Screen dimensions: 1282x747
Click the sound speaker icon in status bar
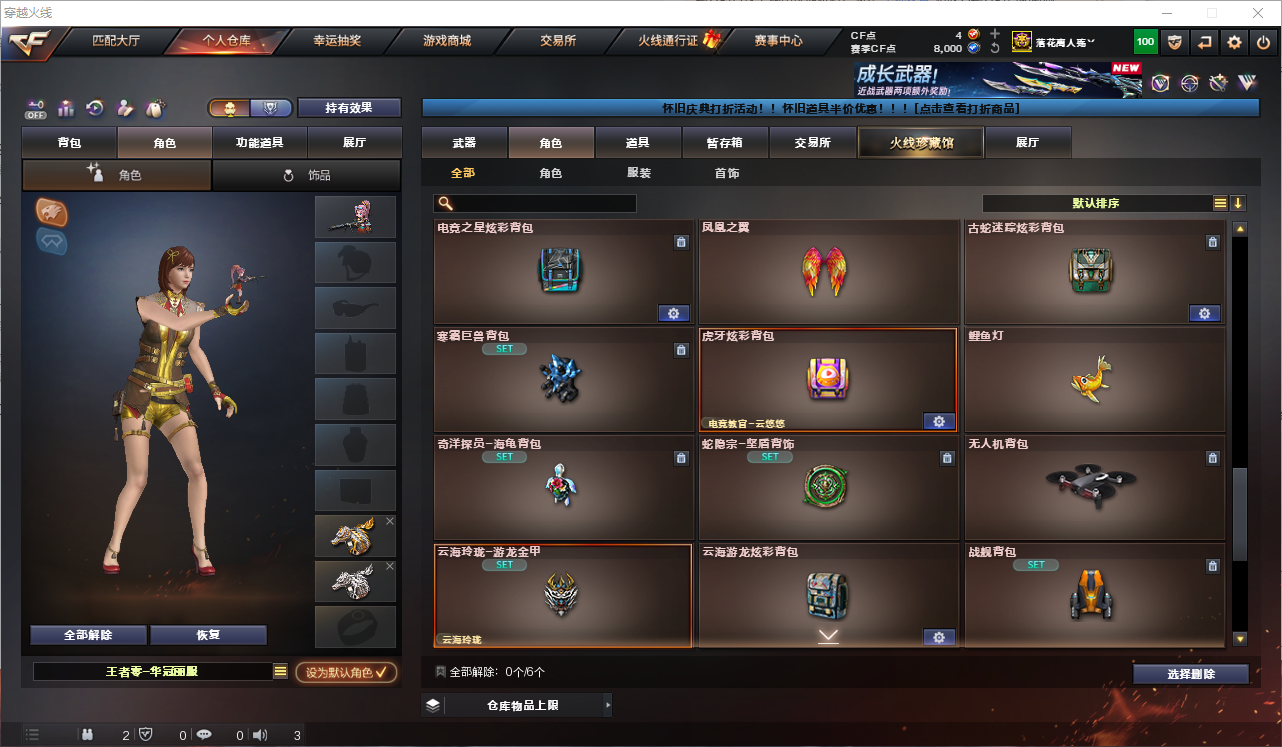(260, 735)
